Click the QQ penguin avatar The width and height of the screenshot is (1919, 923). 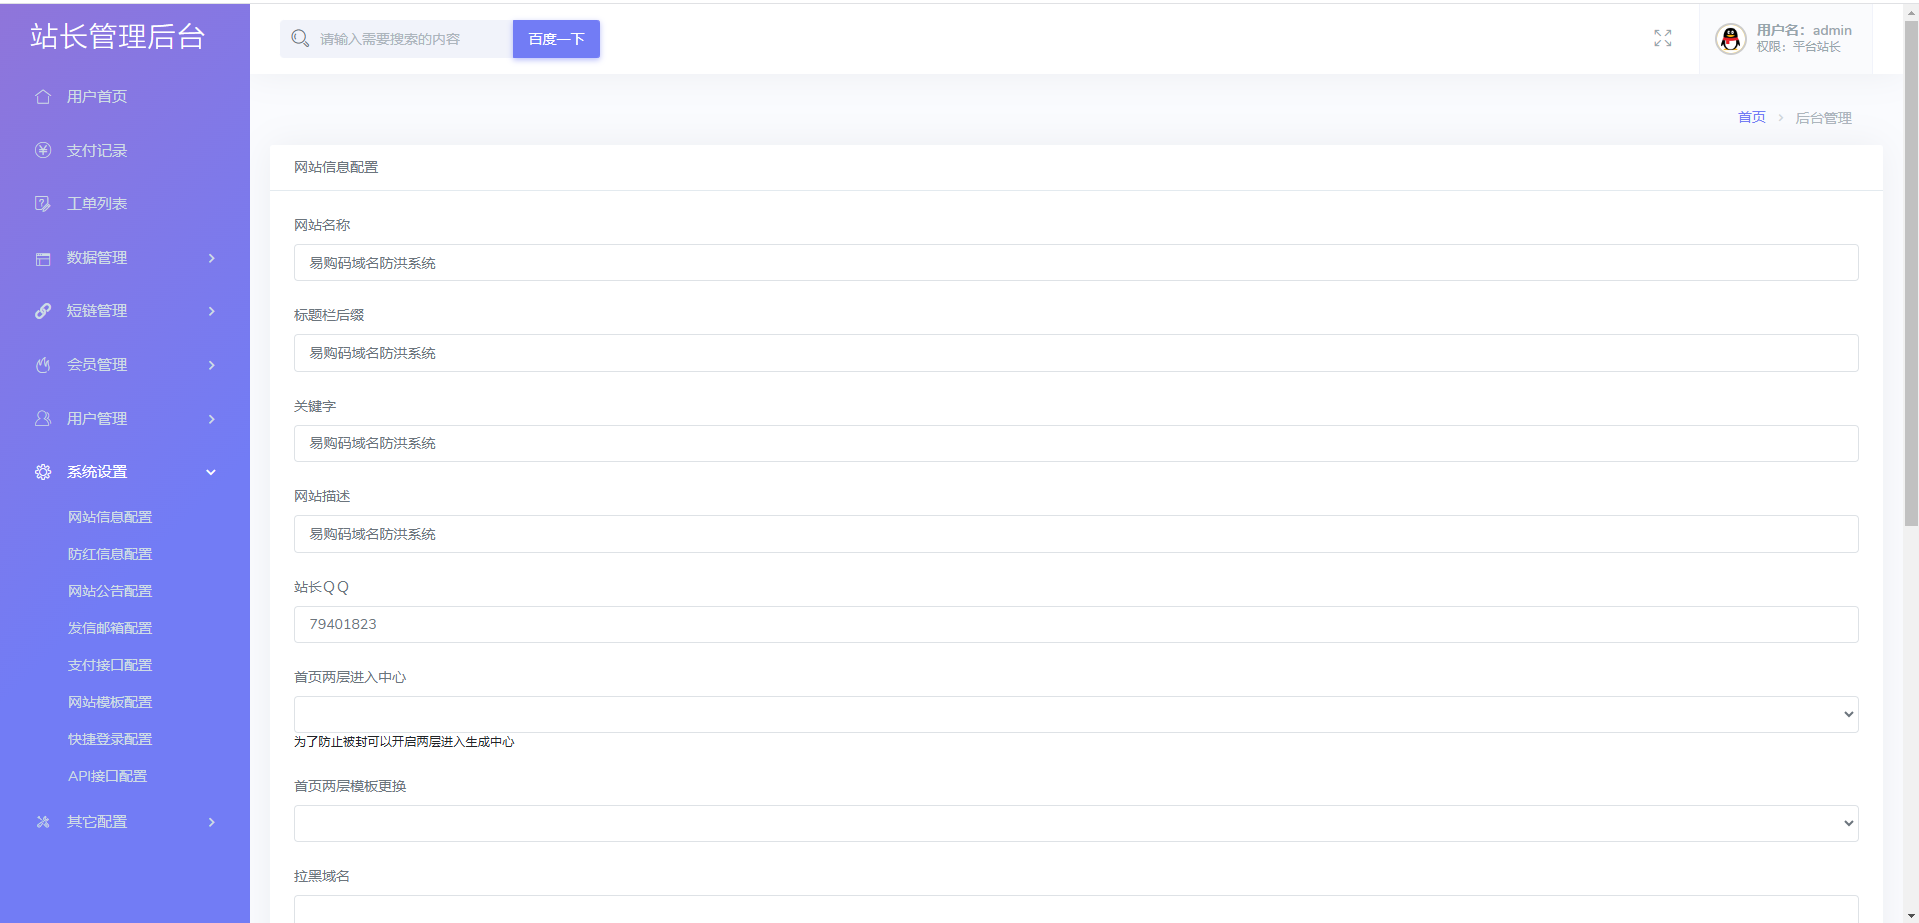pyautogui.click(x=1730, y=39)
